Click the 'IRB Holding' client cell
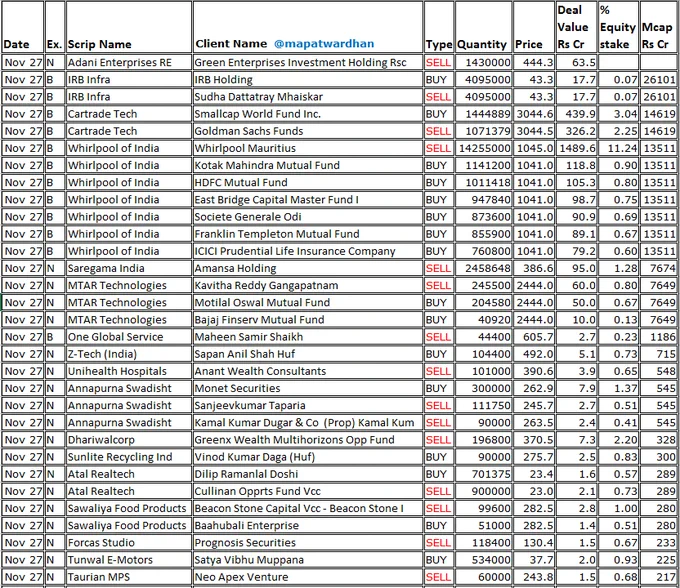Screen dimensions: 680x588 308,80
